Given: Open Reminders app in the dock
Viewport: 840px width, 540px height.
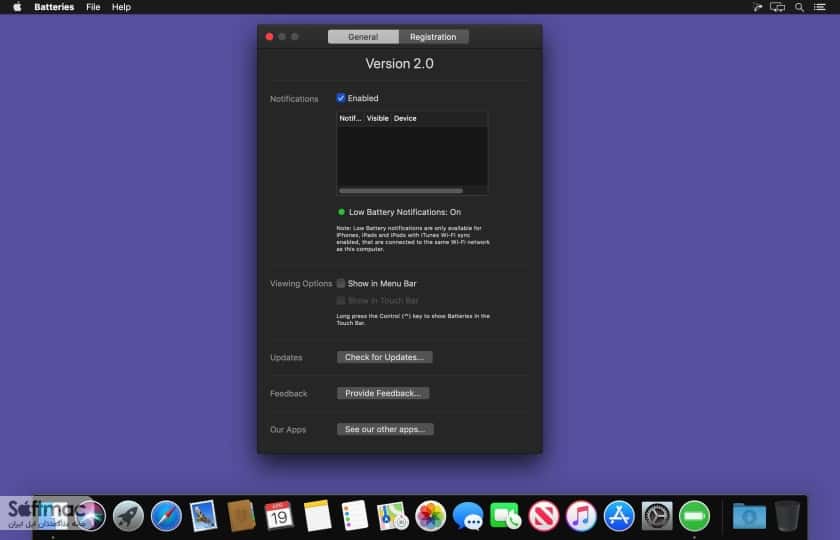Looking at the screenshot, I should point(355,516).
